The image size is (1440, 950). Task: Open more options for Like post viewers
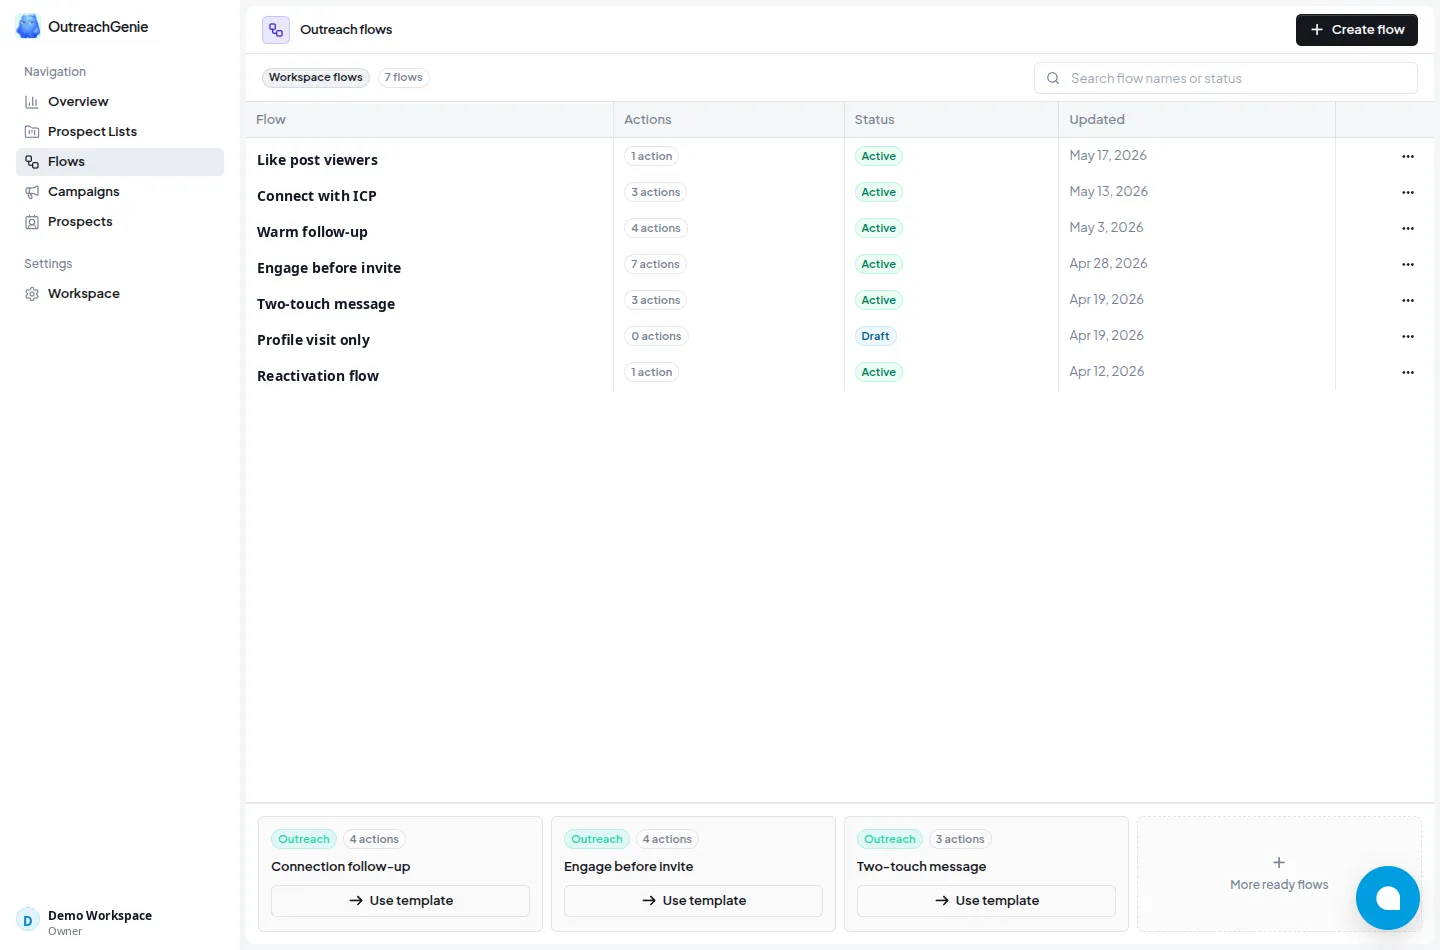(1408, 156)
